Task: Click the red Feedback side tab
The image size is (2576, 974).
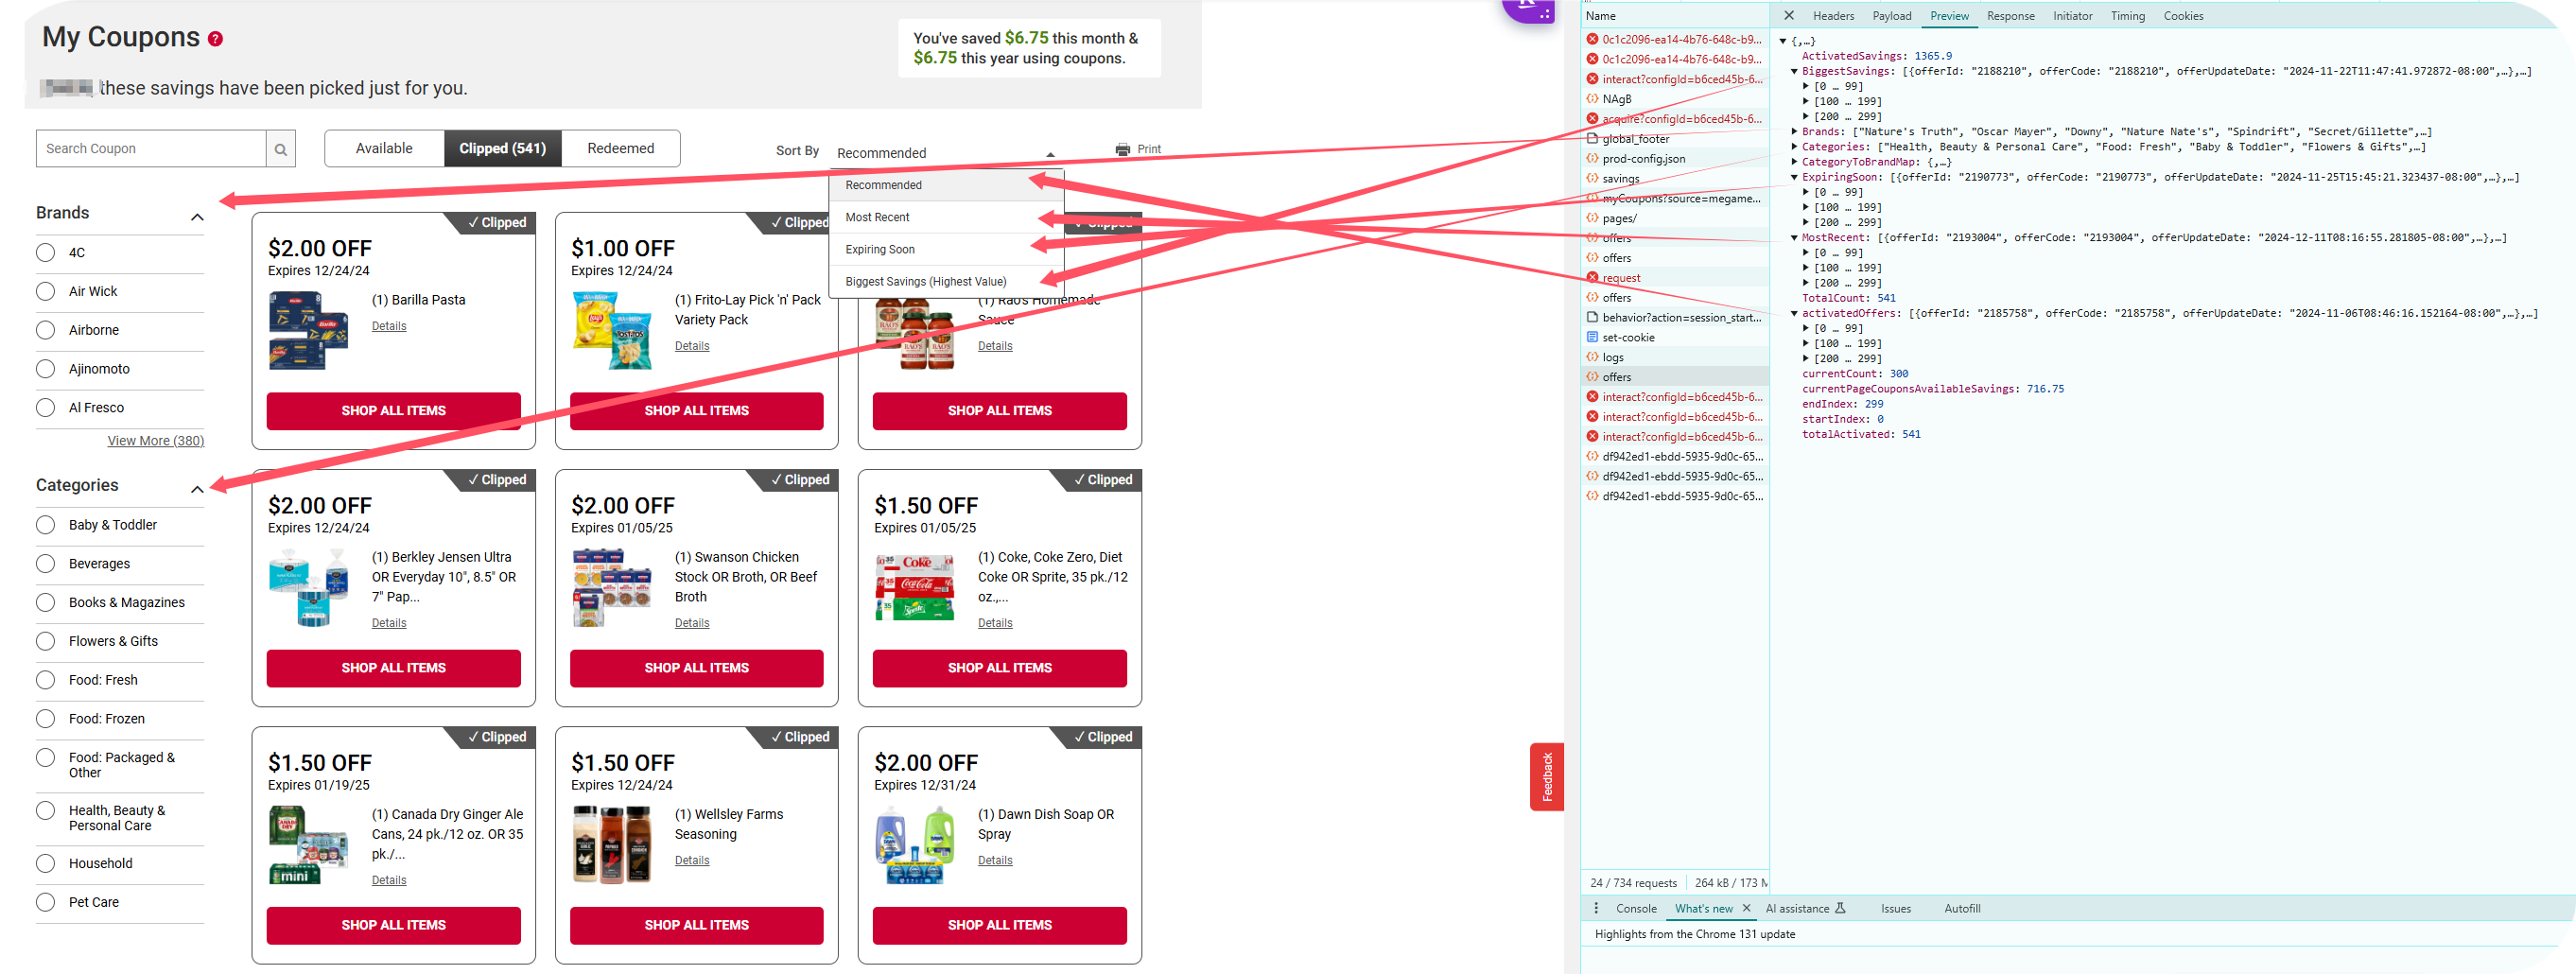Action: pyautogui.click(x=1546, y=776)
